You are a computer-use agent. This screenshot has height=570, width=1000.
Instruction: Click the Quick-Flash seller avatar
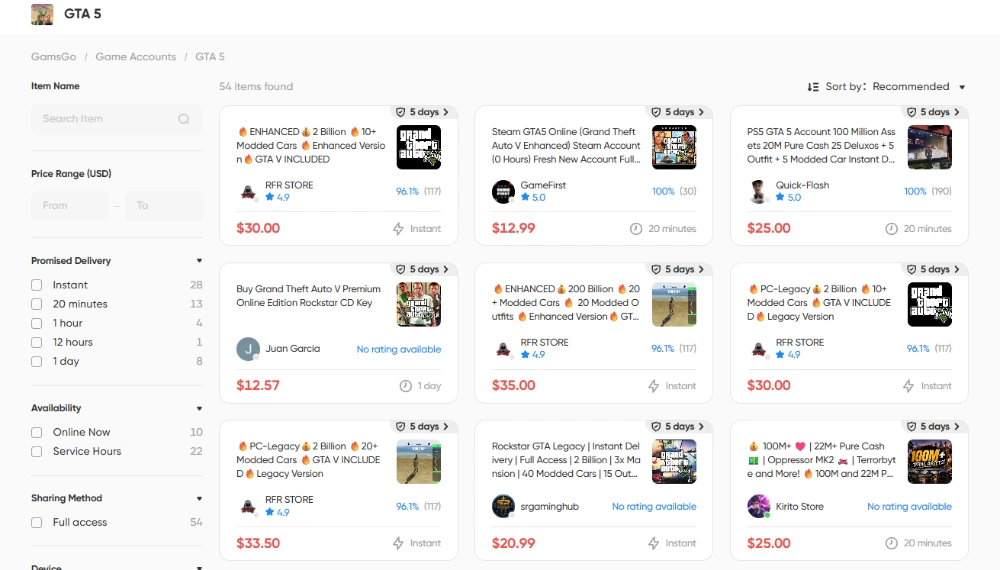[758, 191]
